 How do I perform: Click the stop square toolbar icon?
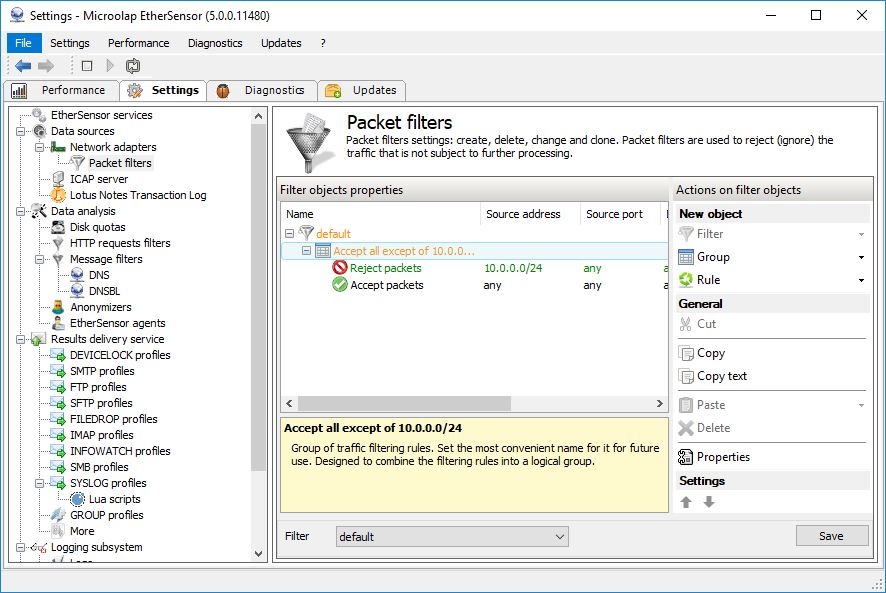[87, 66]
